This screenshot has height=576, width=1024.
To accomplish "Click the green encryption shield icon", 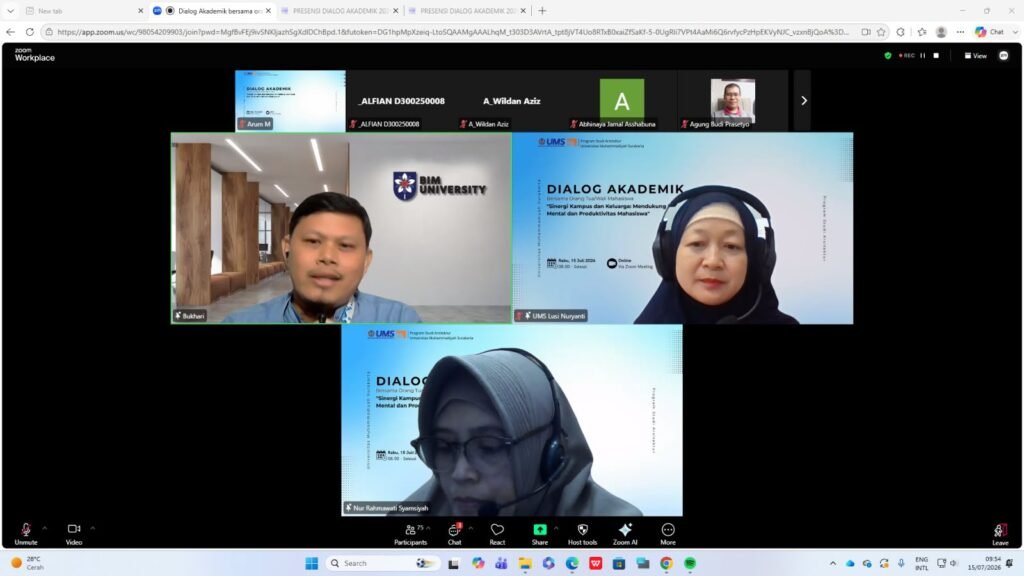I will tap(888, 56).
